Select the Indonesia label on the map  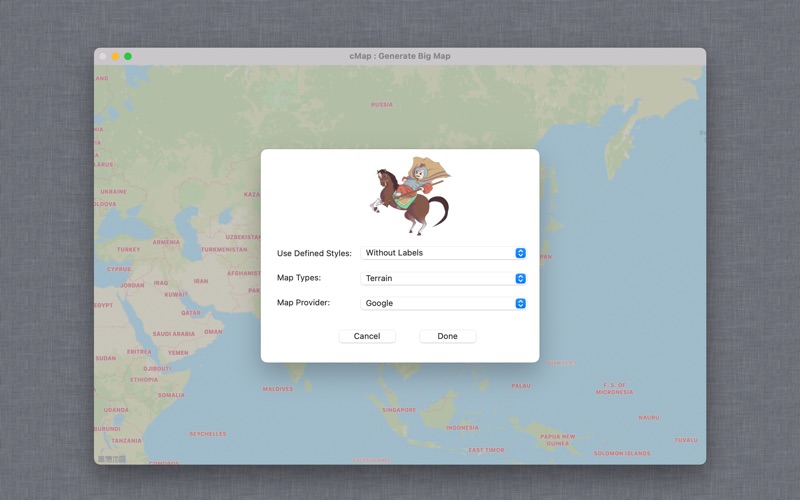coord(462,428)
